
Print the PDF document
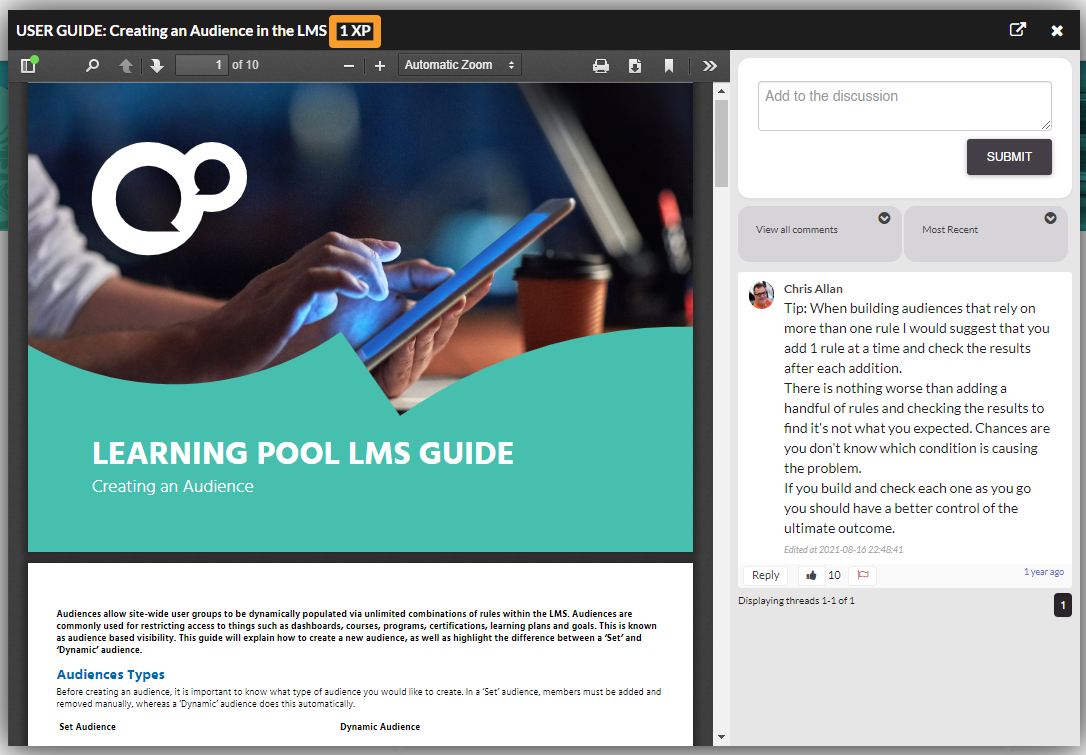tap(601, 66)
